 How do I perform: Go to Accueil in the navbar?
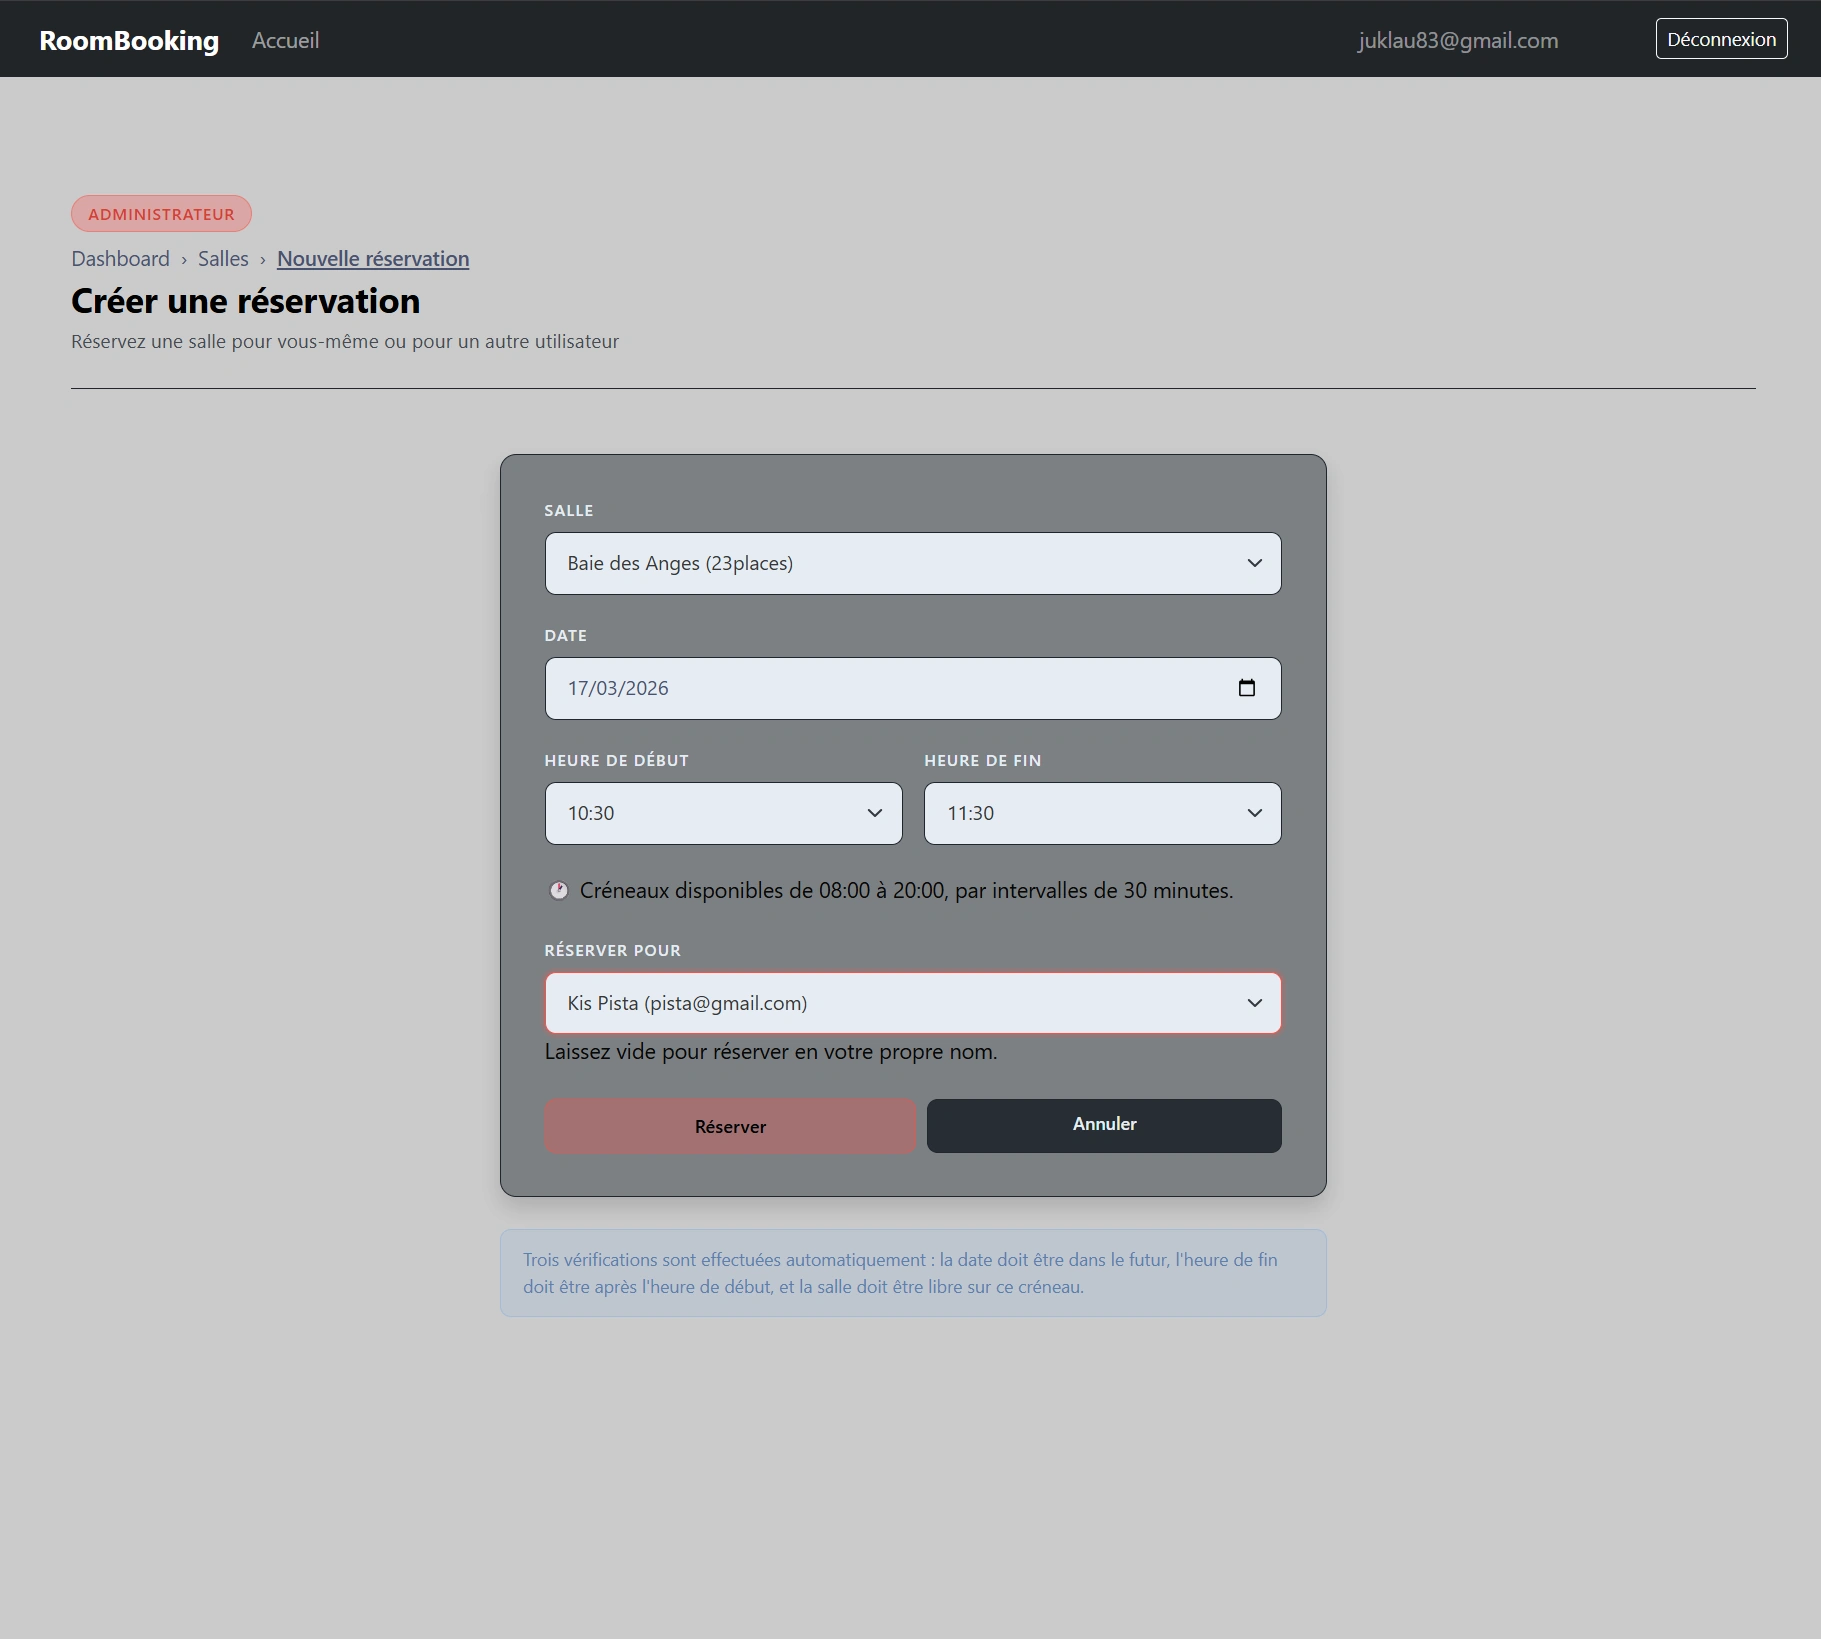(x=285, y=40)
